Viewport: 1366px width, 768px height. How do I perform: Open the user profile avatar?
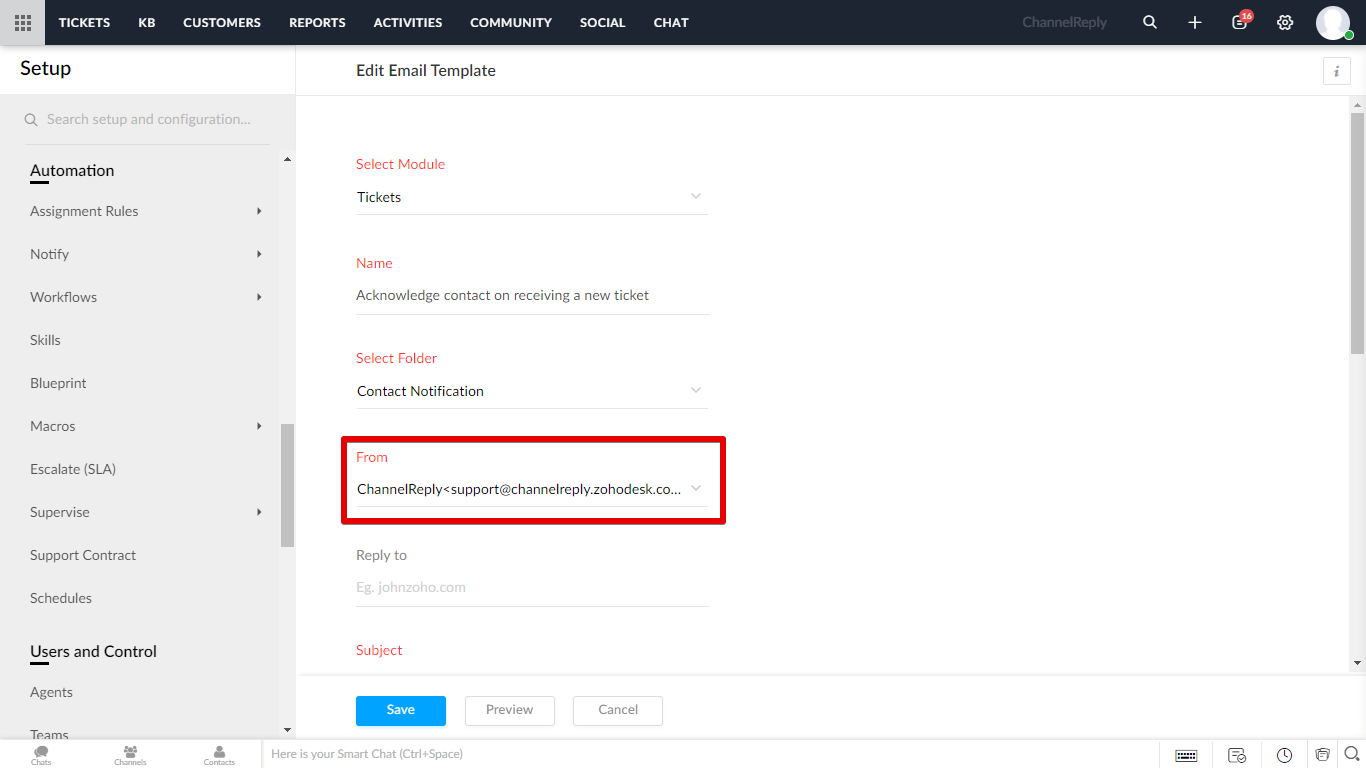[1333, 22]
